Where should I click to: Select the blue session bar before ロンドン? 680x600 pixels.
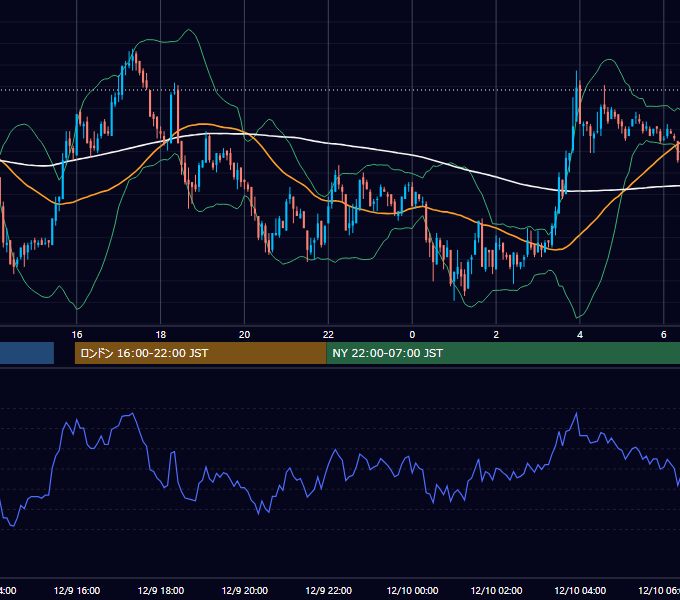click(27, 353)
